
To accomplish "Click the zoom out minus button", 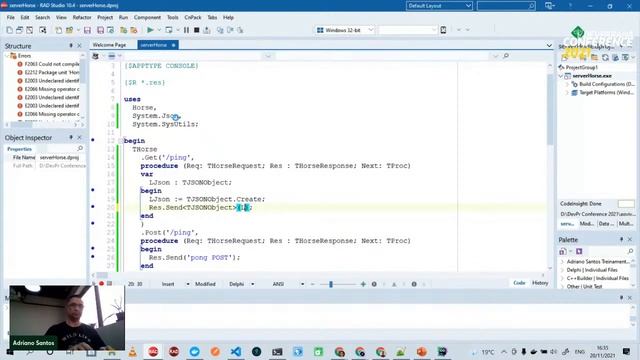I will [x=313, y=284].
